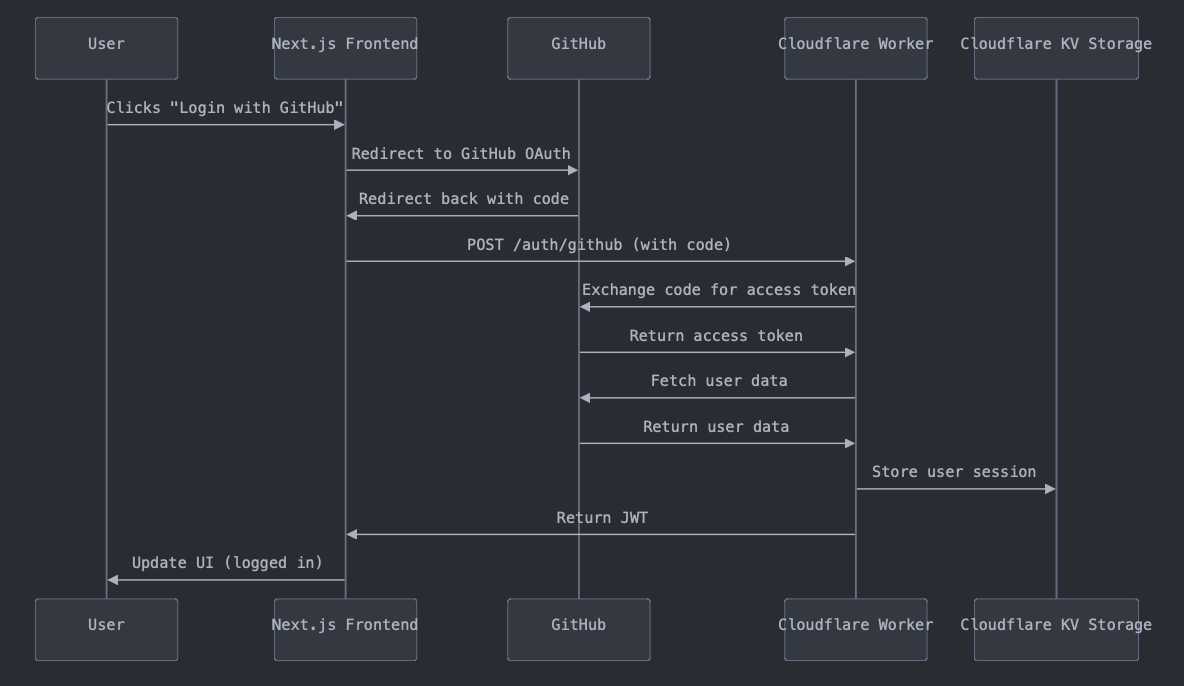The height and width of the screenshot is (686, 1184).
Task: Select the top GitHub participant box
Action: 578,48
